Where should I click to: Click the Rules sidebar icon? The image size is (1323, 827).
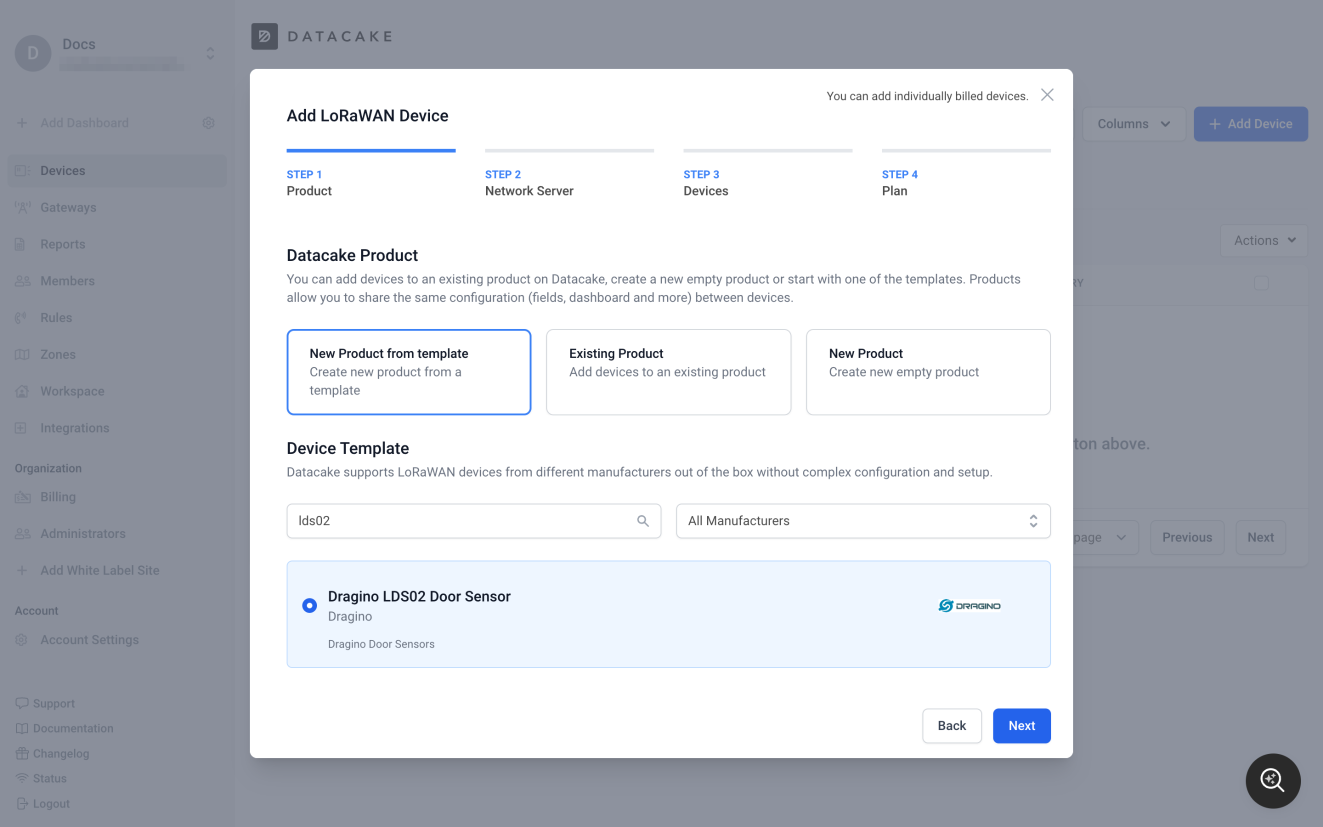pyautogui.click(x=22, y=318)
